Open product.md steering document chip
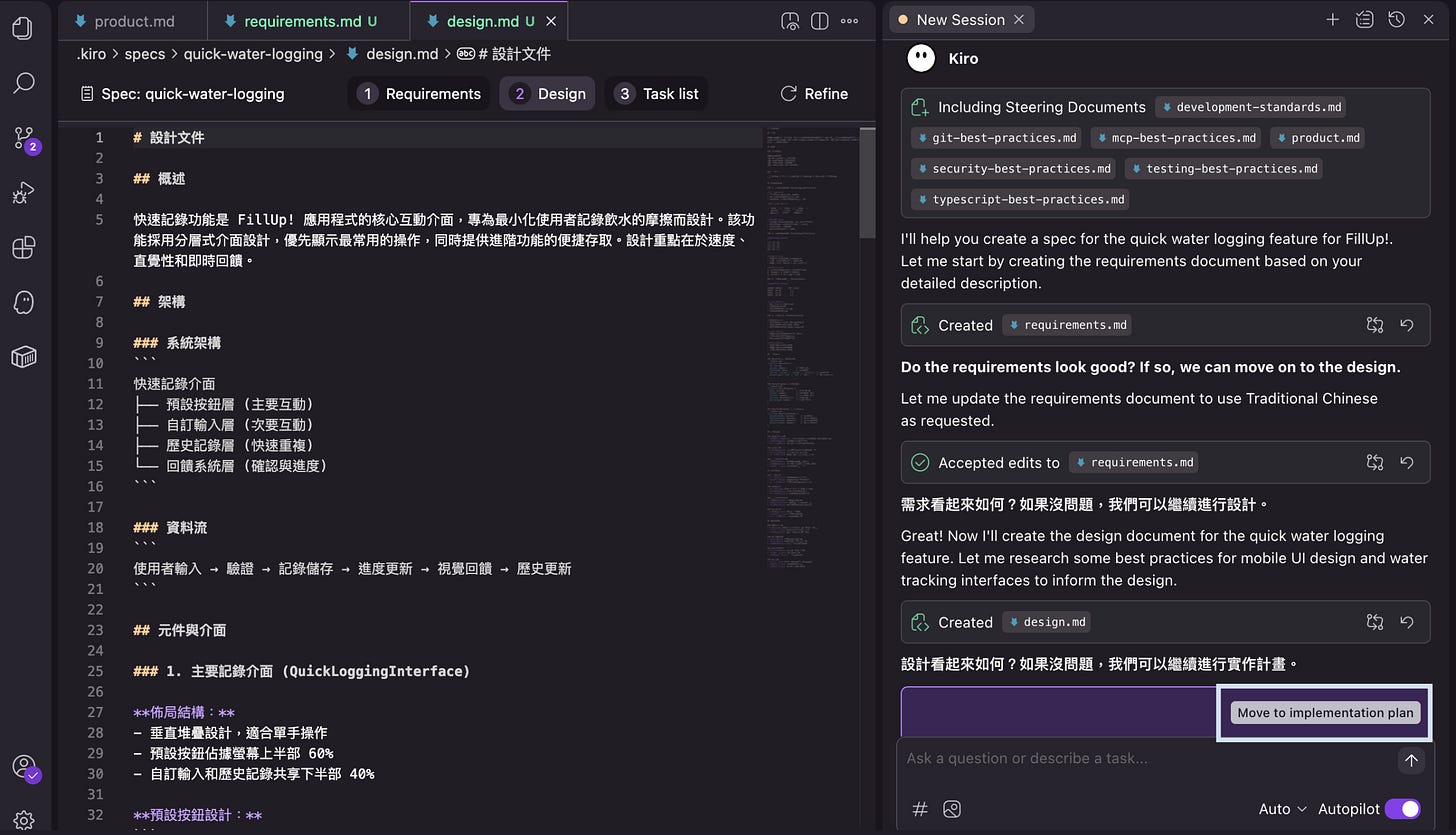Screen dimensions: 1456x835 pyautogui.click(x=1317, y=138)
